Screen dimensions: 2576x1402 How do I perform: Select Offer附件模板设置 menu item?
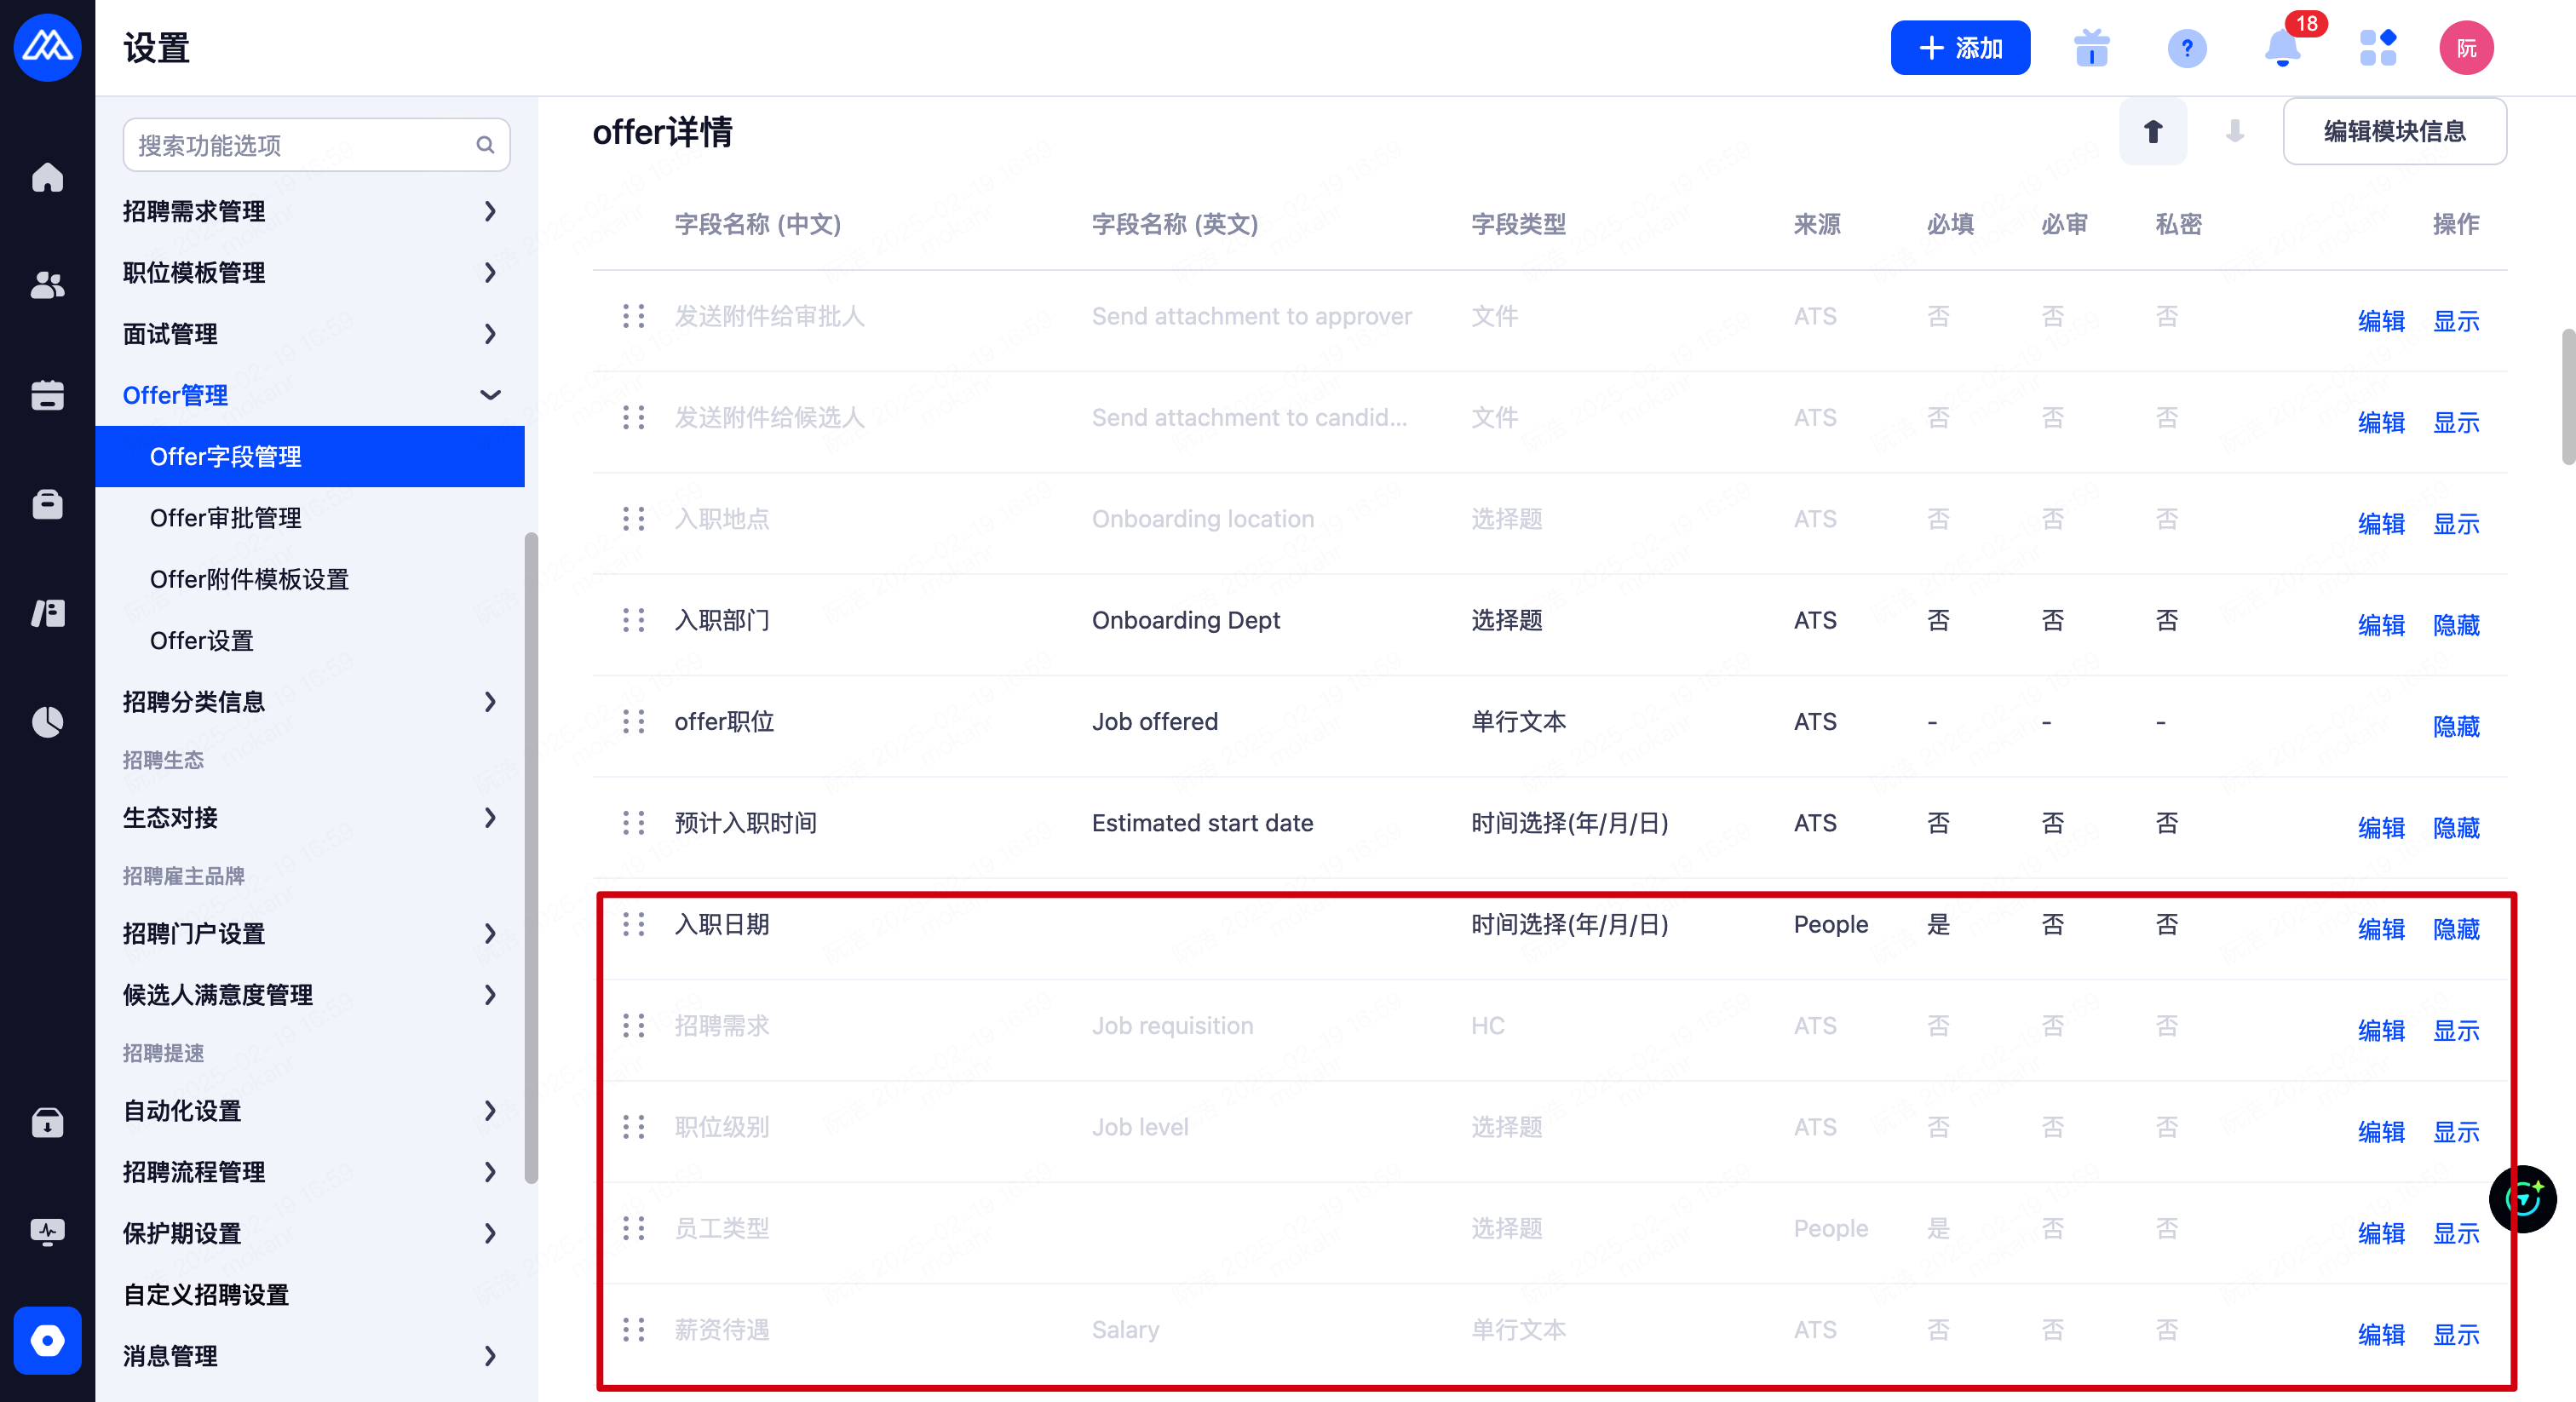(249, 579)
